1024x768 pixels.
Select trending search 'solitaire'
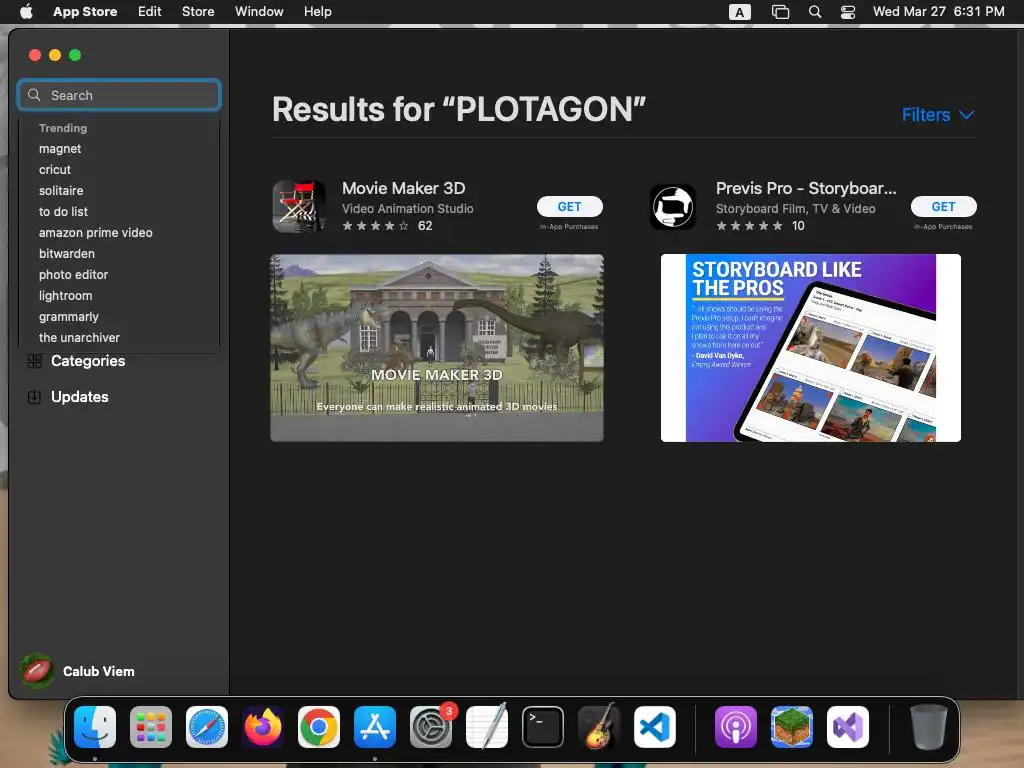click(61, 191)
